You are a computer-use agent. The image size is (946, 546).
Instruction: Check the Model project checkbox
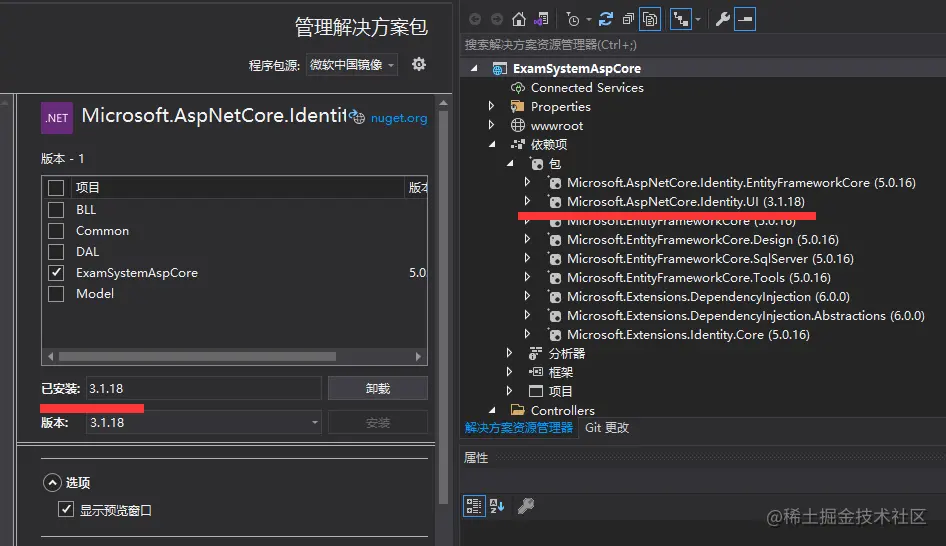[56, 294]
